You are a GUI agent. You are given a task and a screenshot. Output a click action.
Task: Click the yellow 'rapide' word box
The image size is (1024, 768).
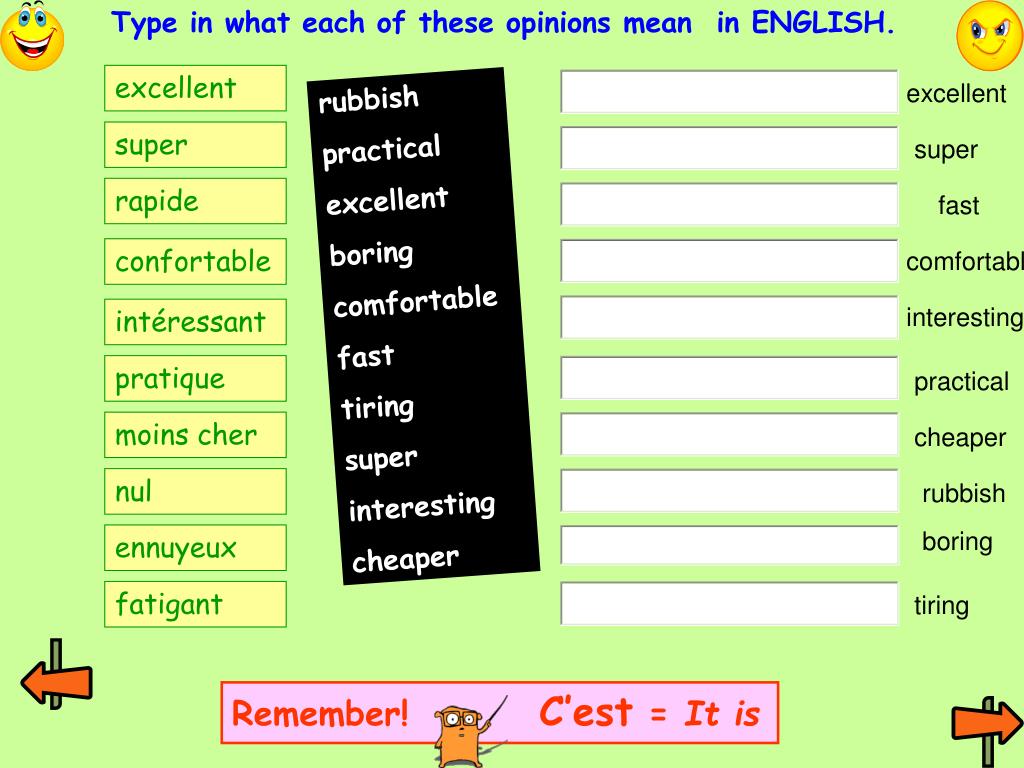coord(195,201)
